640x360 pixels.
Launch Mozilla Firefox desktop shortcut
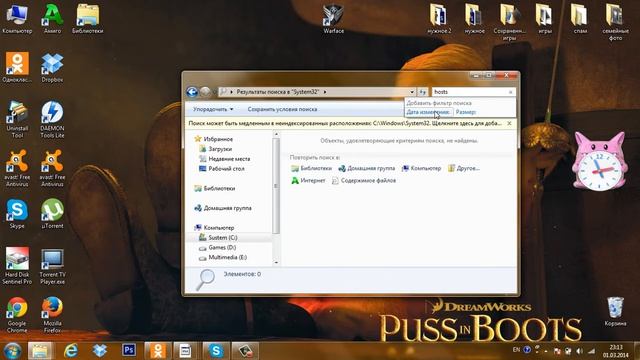pos(52,314)
